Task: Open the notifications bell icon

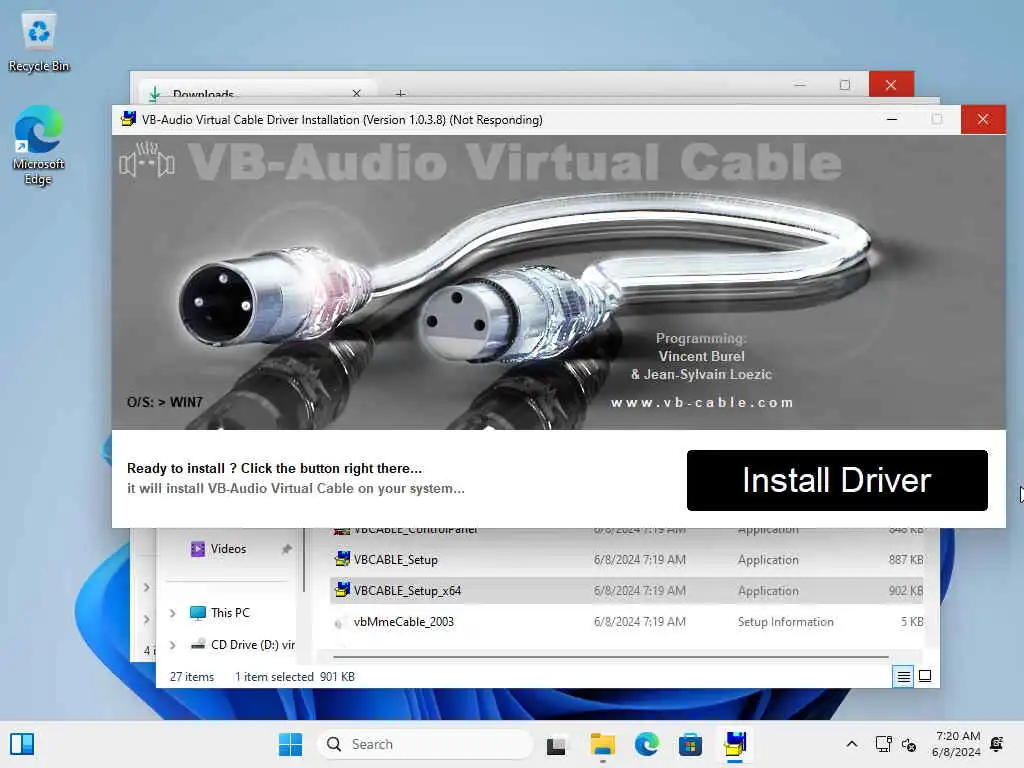Action: click(997, 744)
